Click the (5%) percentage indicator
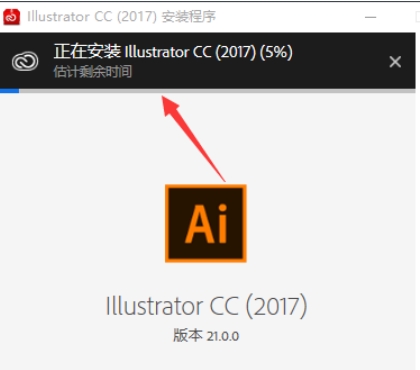 click(x=276, y=52)
